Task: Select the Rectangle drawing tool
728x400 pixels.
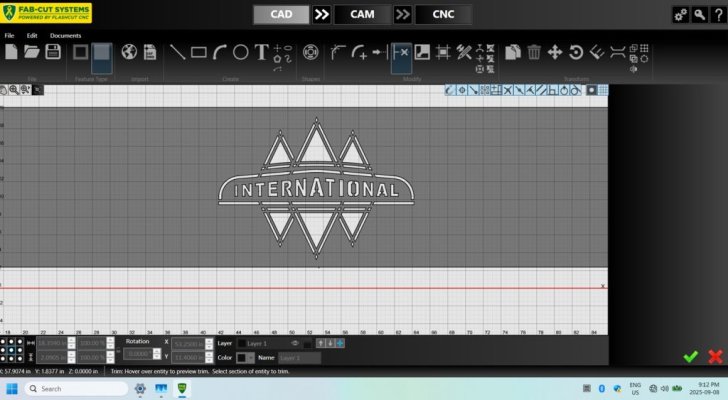Action: click(199, 52)
